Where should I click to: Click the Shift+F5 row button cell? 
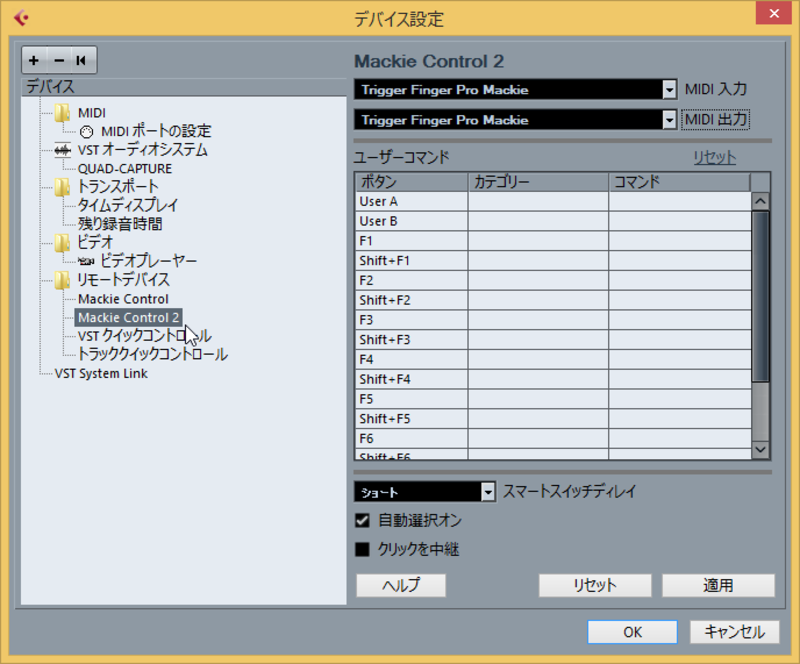click(x=412, y=419)
